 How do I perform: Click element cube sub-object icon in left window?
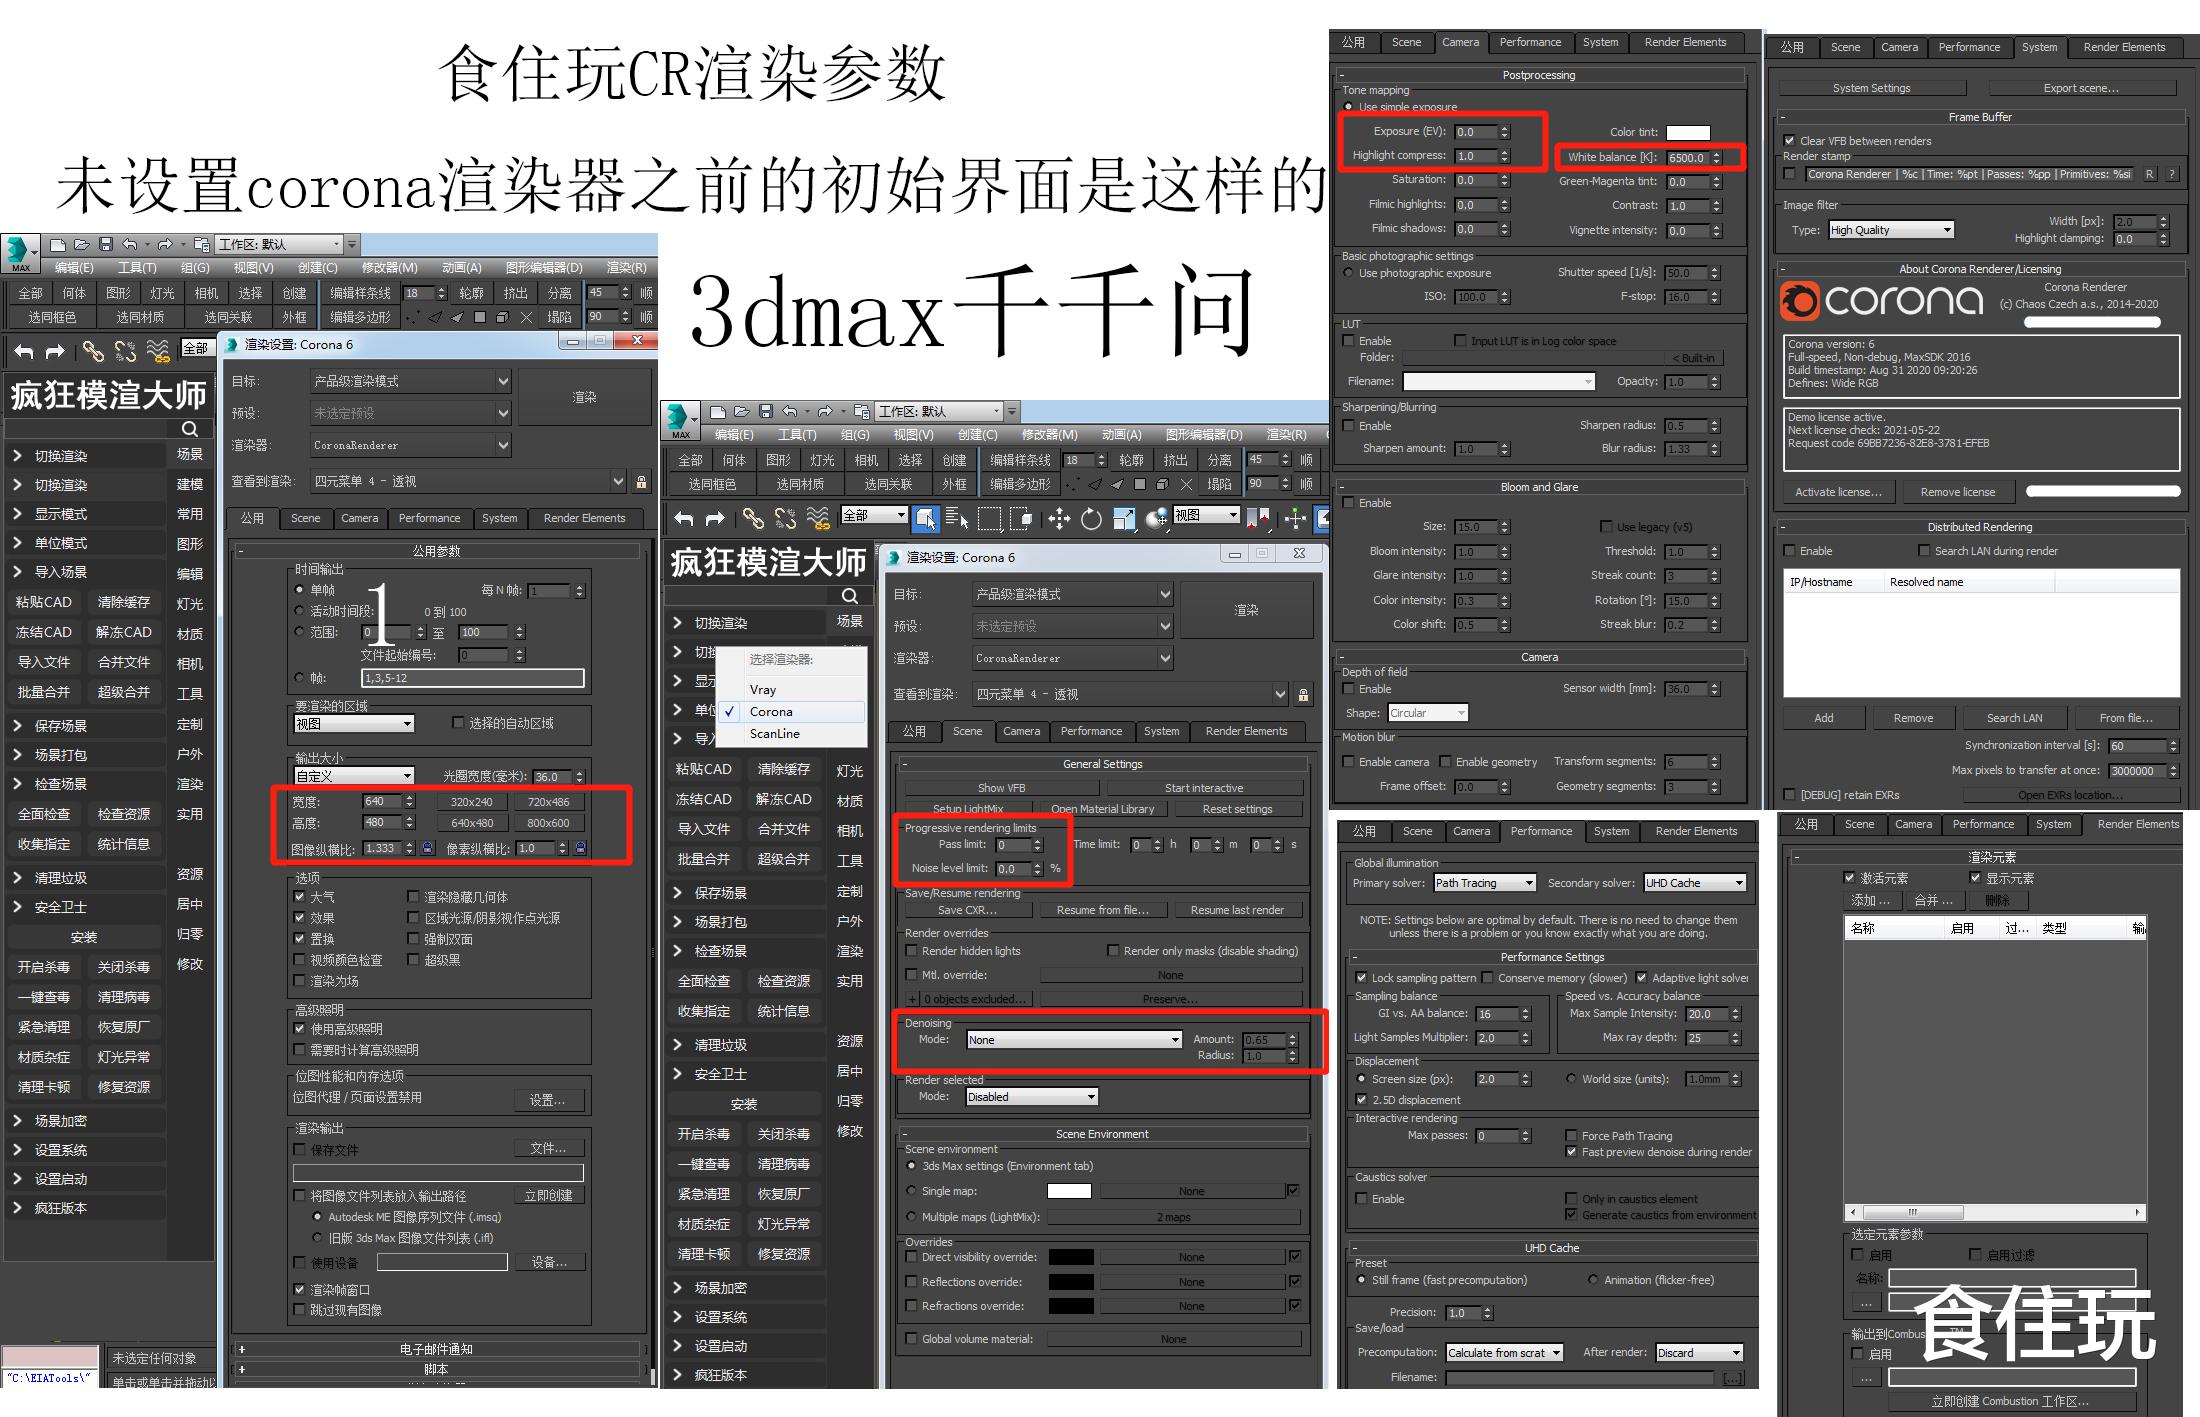click(x=501, y=318)
